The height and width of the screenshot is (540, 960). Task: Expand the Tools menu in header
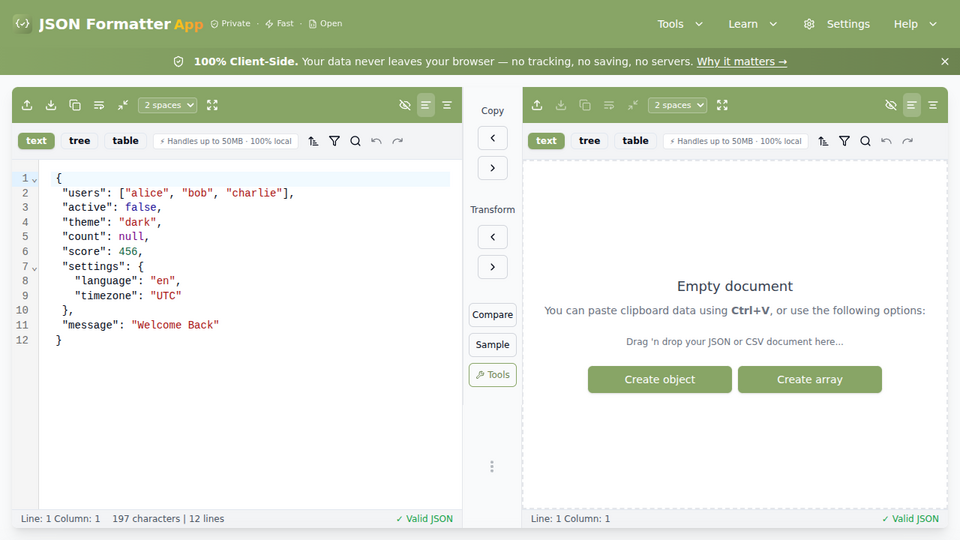point(680,24)
